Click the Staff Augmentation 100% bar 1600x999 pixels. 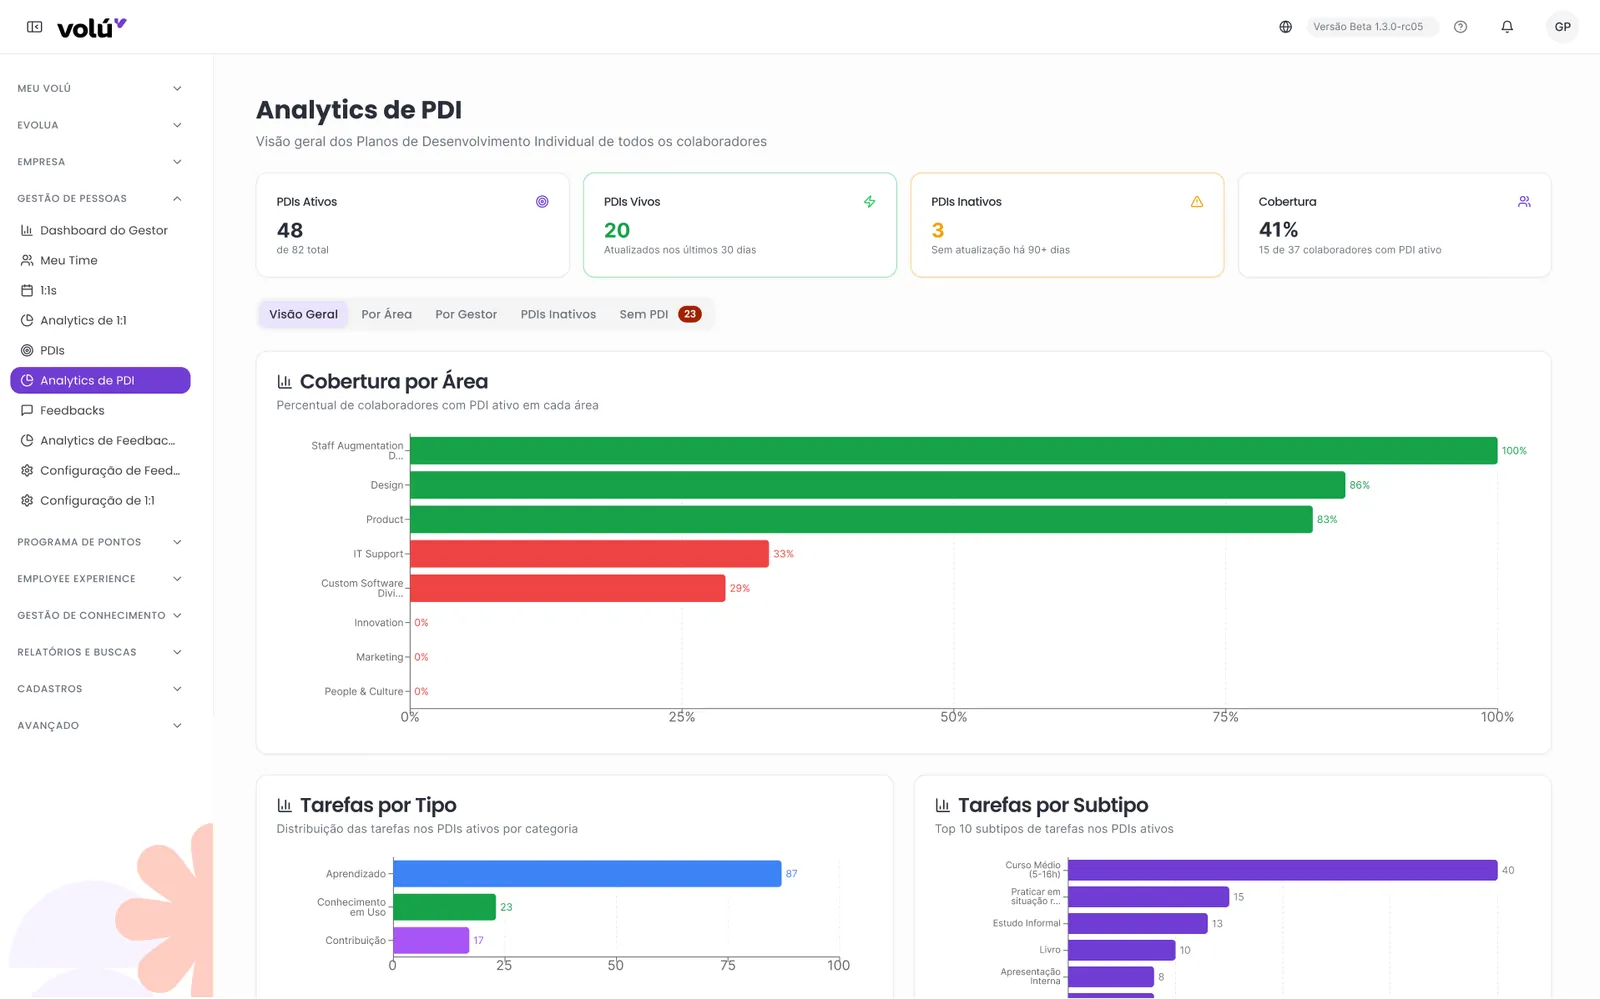click(953, 450)
